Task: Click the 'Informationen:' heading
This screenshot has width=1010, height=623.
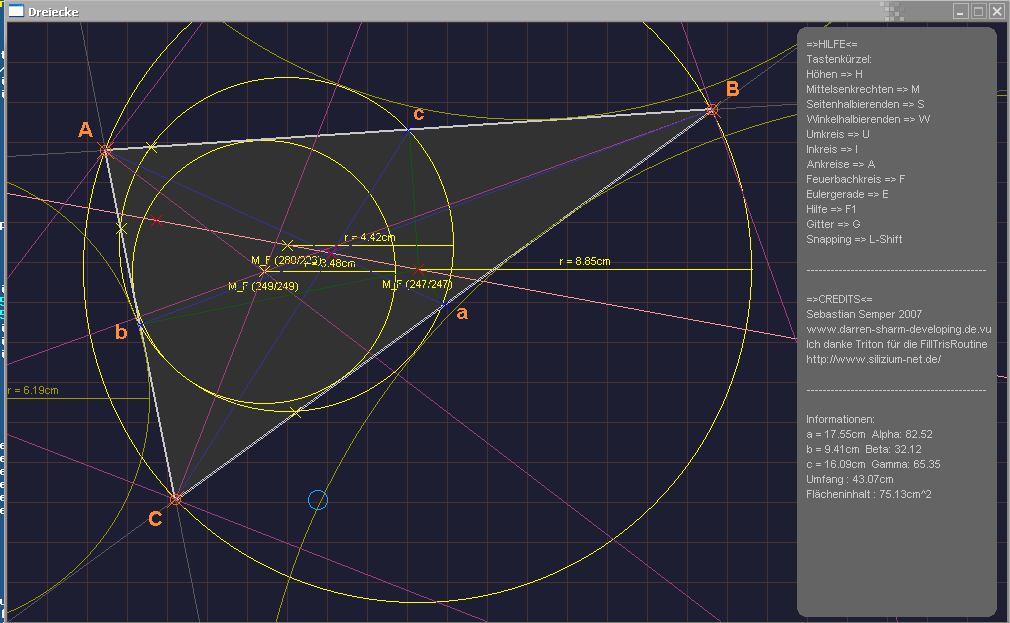Action: click(840, 419)
